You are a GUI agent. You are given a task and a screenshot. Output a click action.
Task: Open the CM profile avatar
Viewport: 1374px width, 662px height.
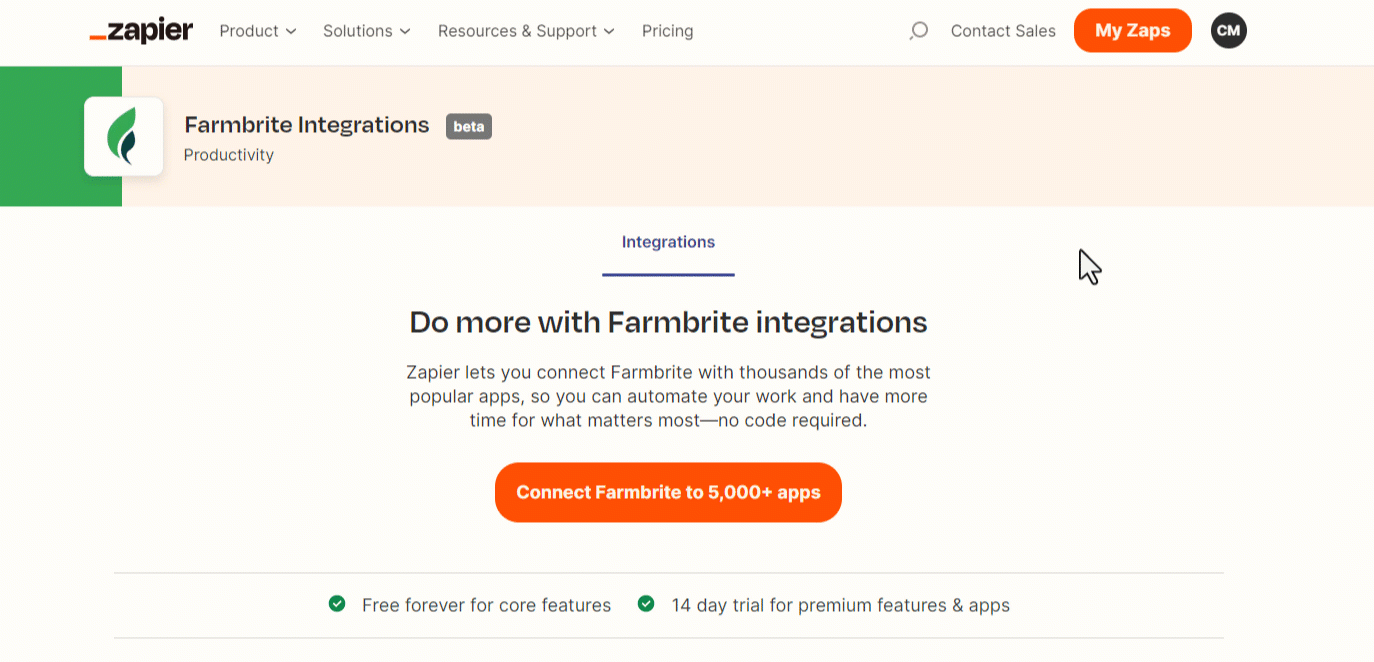click(x=1228, y=31)
